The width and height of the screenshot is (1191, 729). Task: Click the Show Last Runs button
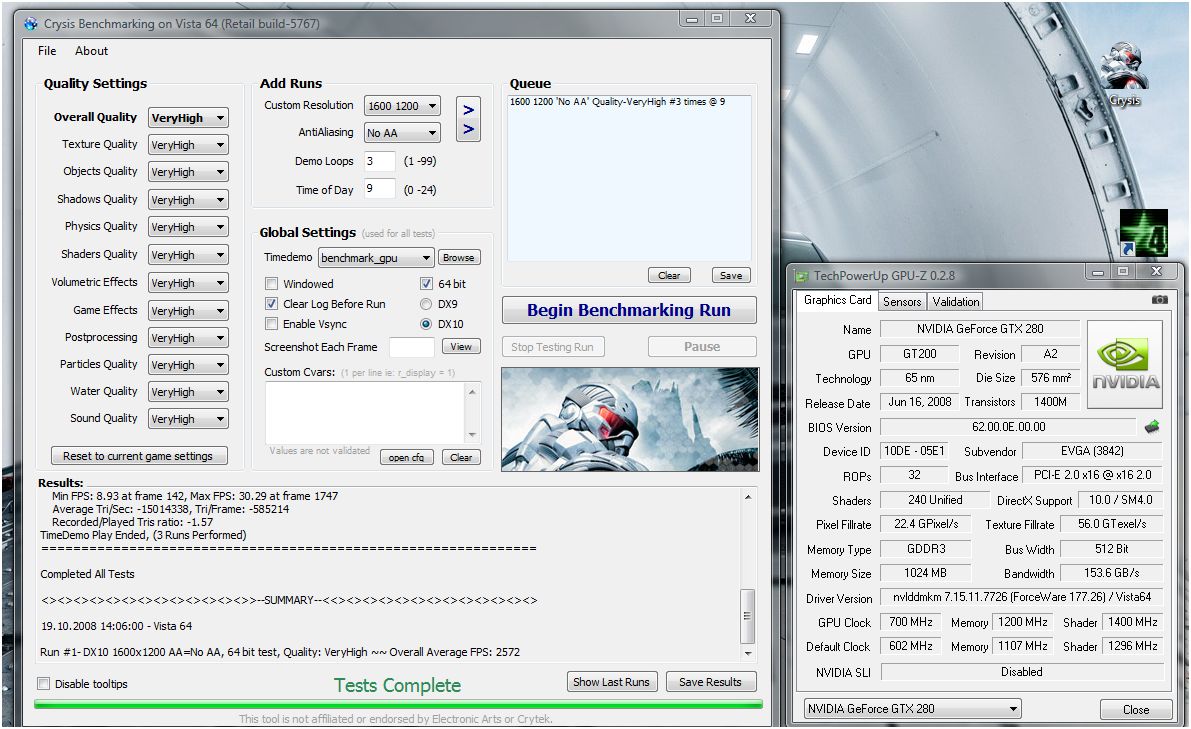[x=611, y=682]
